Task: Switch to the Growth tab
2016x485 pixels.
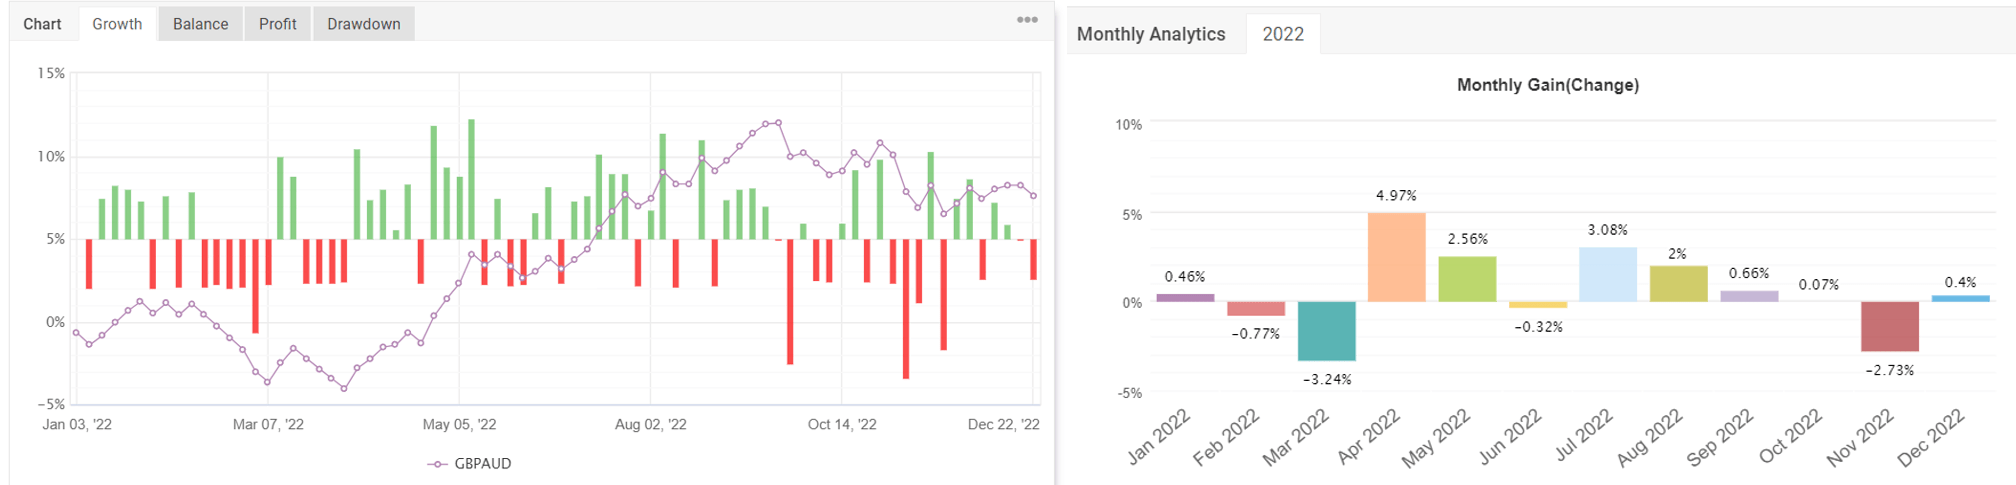Action: (117, 24)
